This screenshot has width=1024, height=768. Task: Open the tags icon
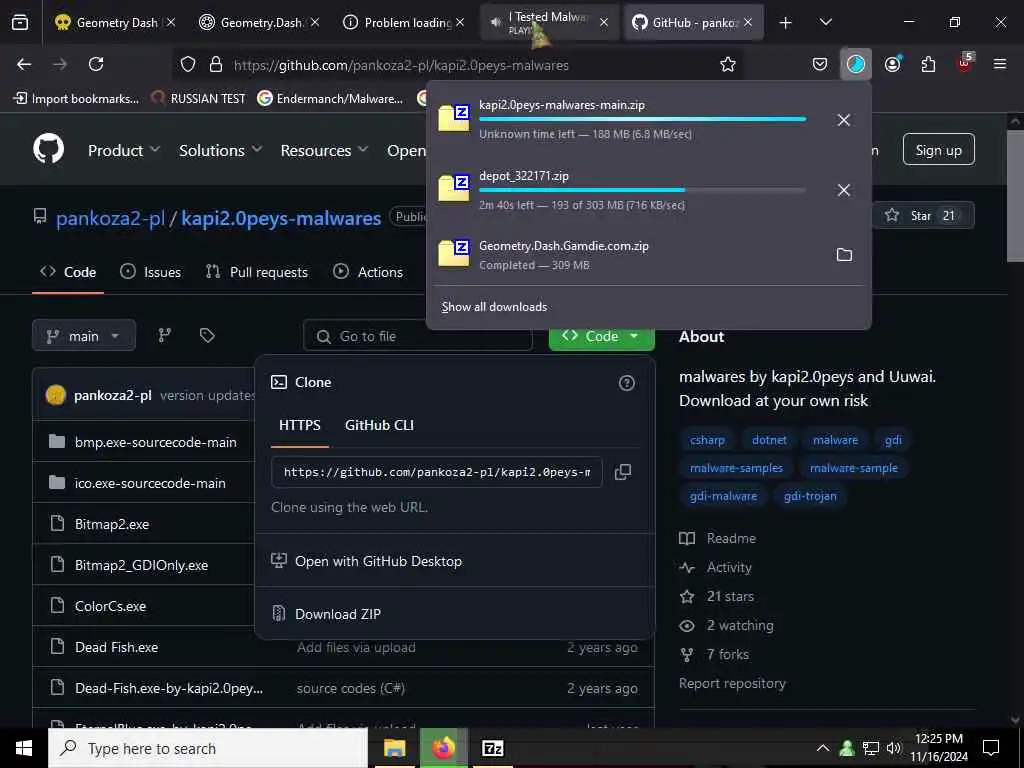(207, 335)
